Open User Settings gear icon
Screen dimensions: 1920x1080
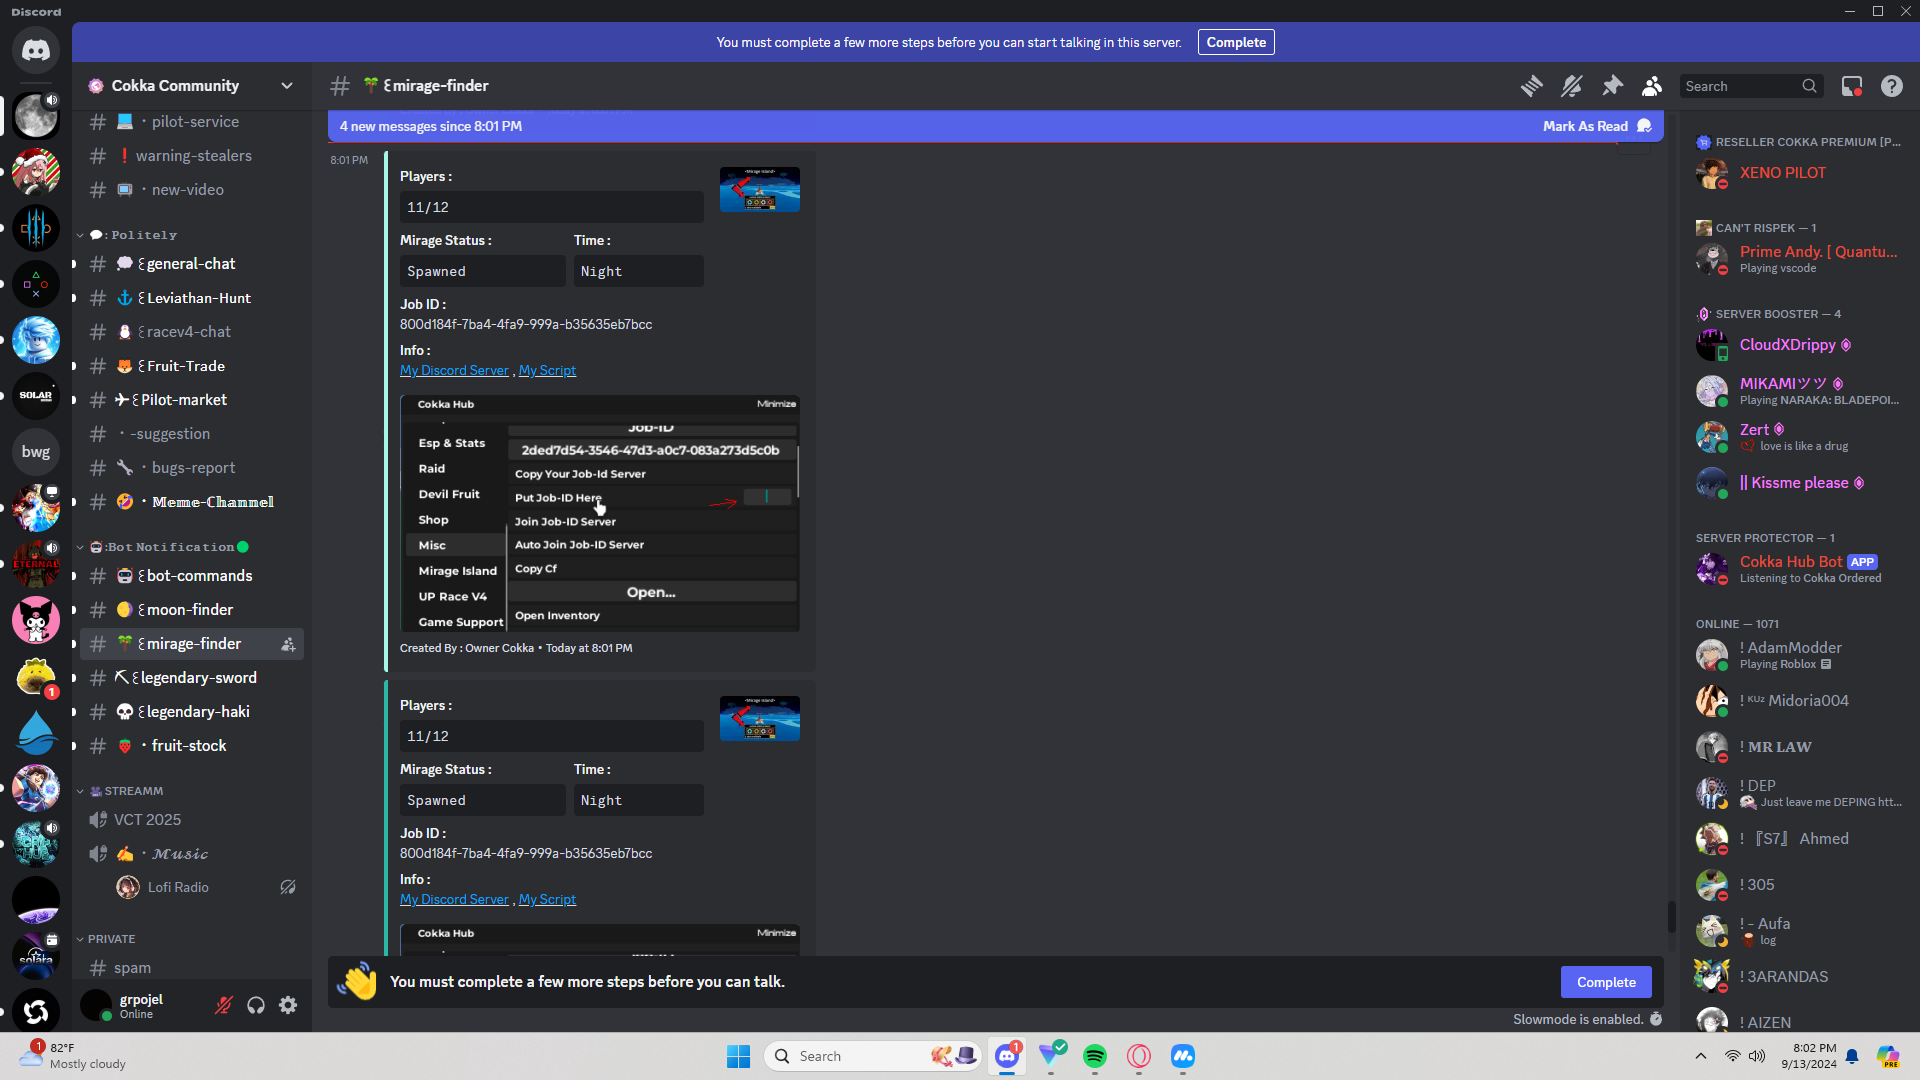coord(288,1005)
